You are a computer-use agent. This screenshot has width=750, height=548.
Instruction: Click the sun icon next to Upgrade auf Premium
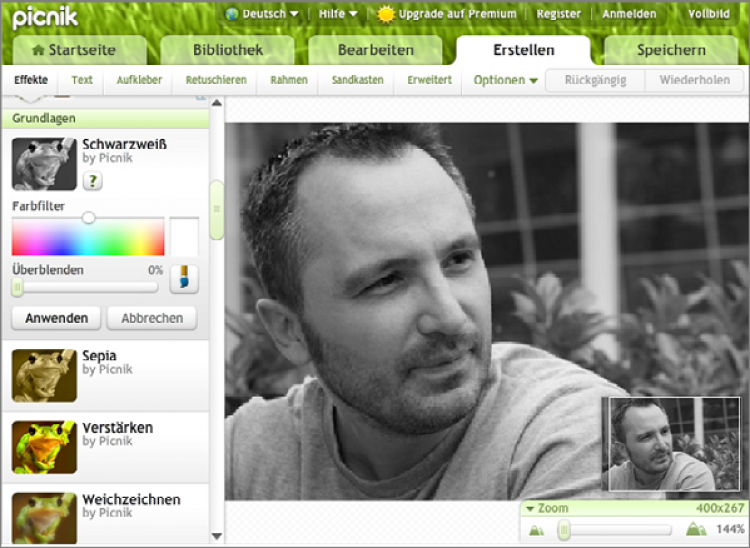(385, 14)
